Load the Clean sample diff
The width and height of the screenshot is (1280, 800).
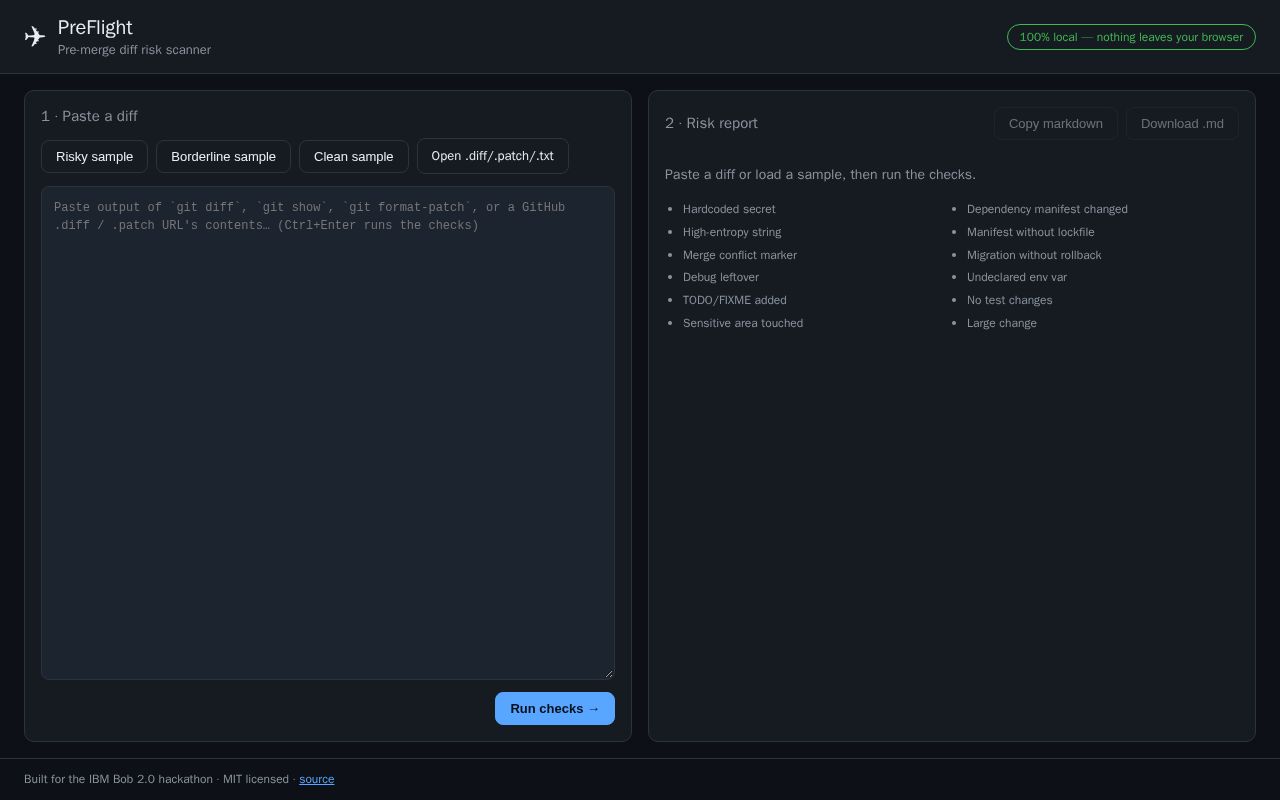pos(353,156)
